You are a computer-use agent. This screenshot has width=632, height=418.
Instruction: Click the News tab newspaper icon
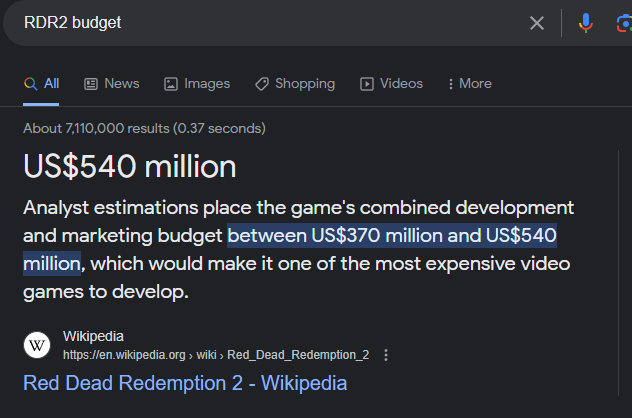point(91,84)
